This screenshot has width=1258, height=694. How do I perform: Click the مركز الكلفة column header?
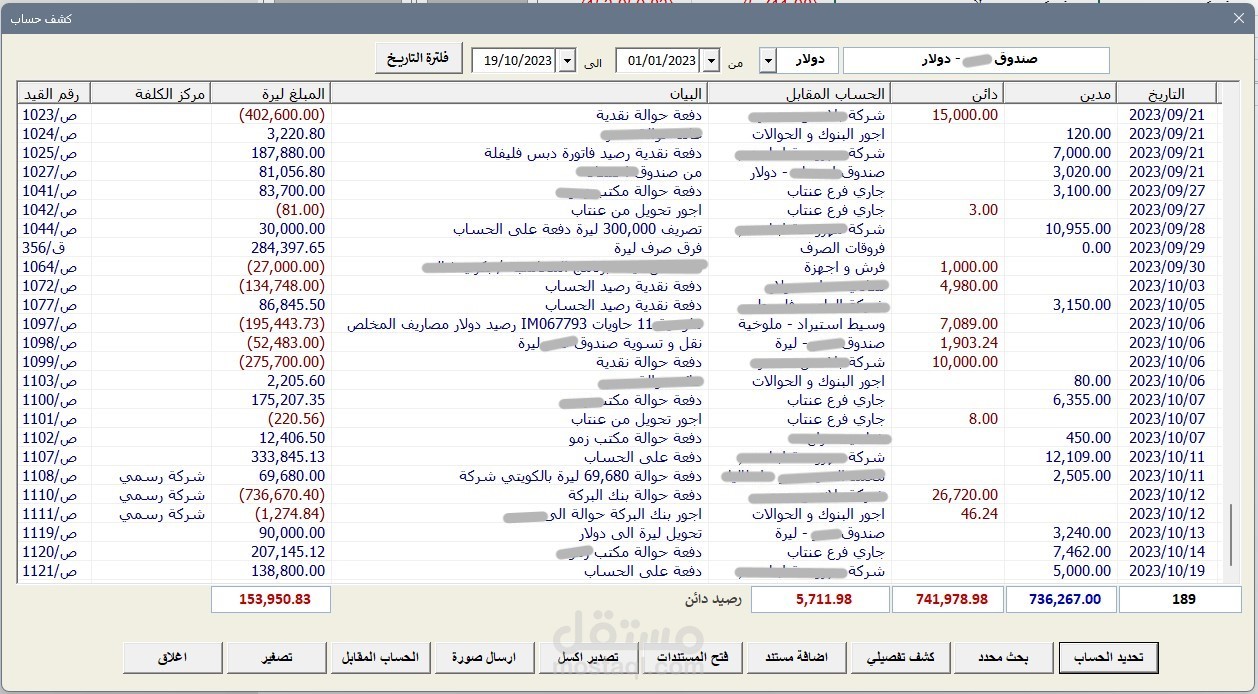click(x=150, y=94)
